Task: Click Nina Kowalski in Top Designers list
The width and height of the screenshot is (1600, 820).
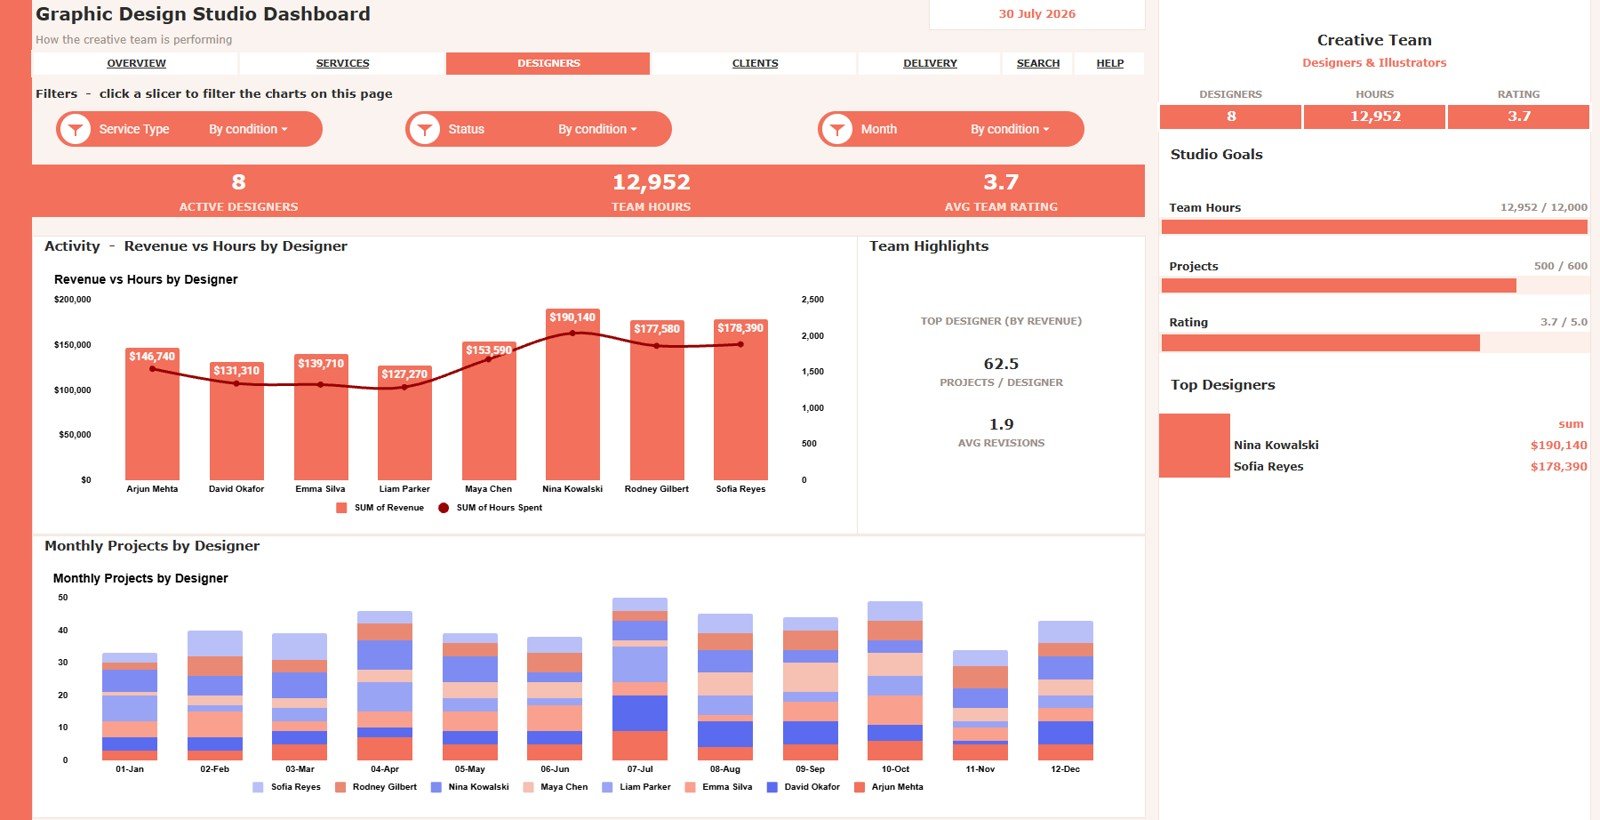Action: (1276, 445)
